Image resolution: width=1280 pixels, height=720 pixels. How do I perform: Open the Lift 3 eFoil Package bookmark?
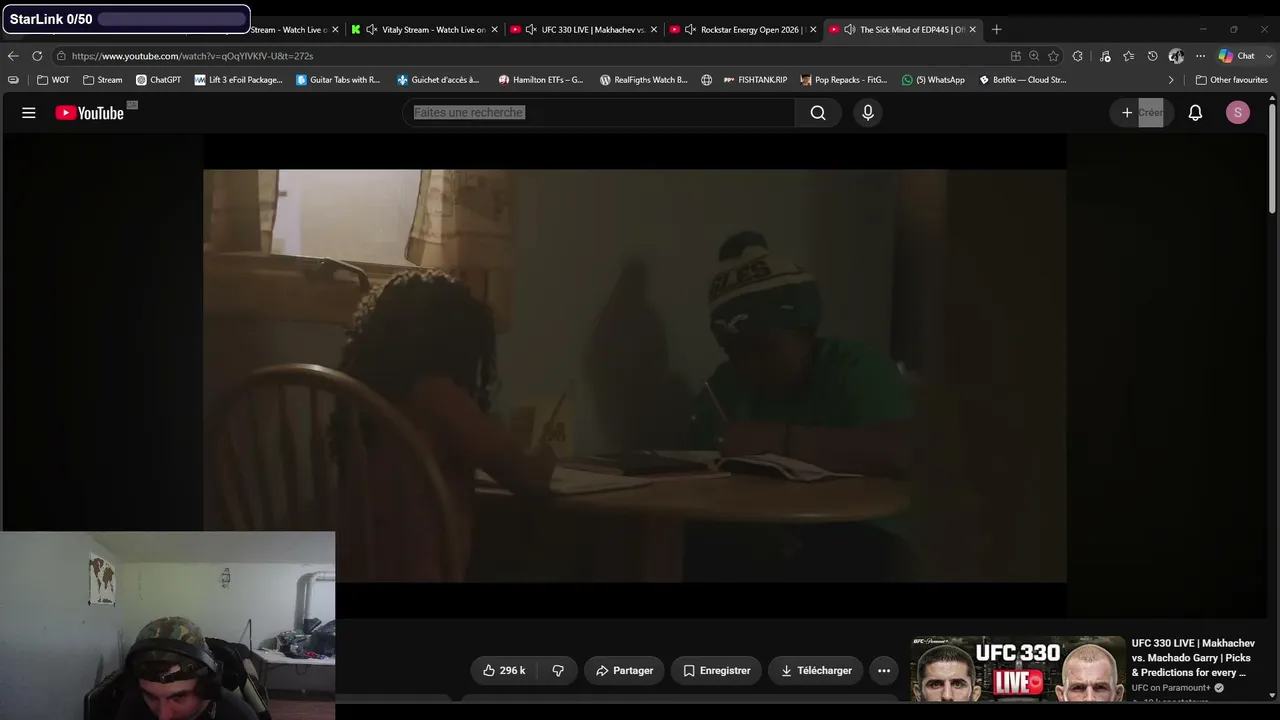tap(239, 80)
